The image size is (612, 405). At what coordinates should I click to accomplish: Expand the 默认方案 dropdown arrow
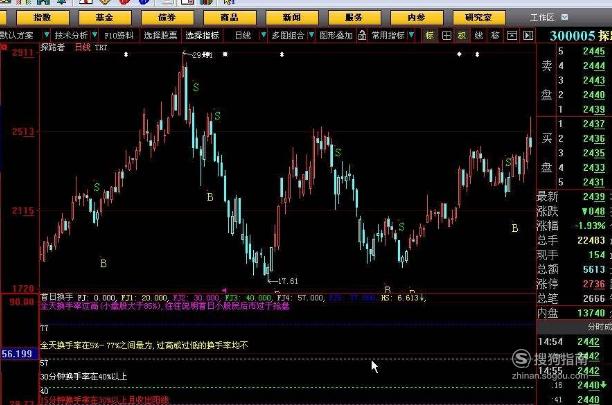tap(46, 35)
